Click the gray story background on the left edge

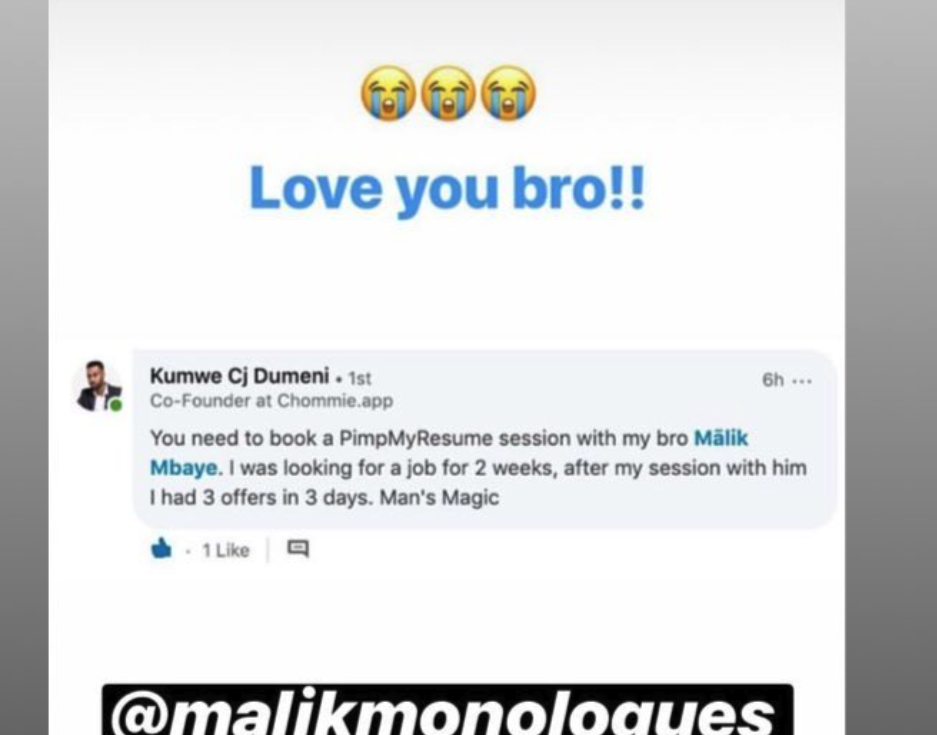click(x=24, y=368)
